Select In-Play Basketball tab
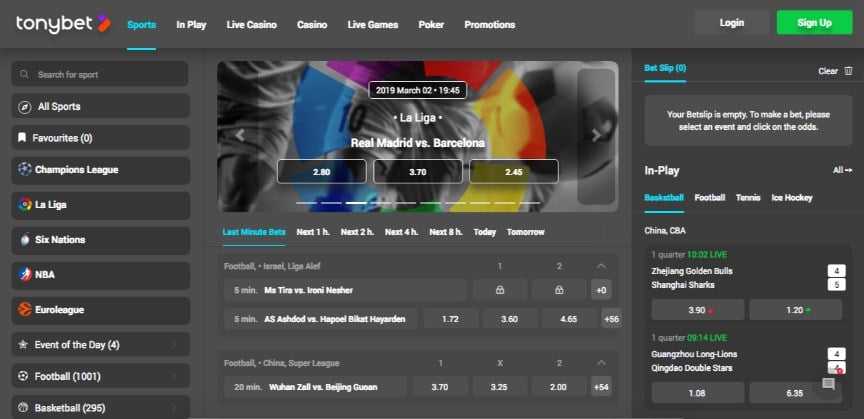Viewport: 864px width, 419px height. click(664, 197)
